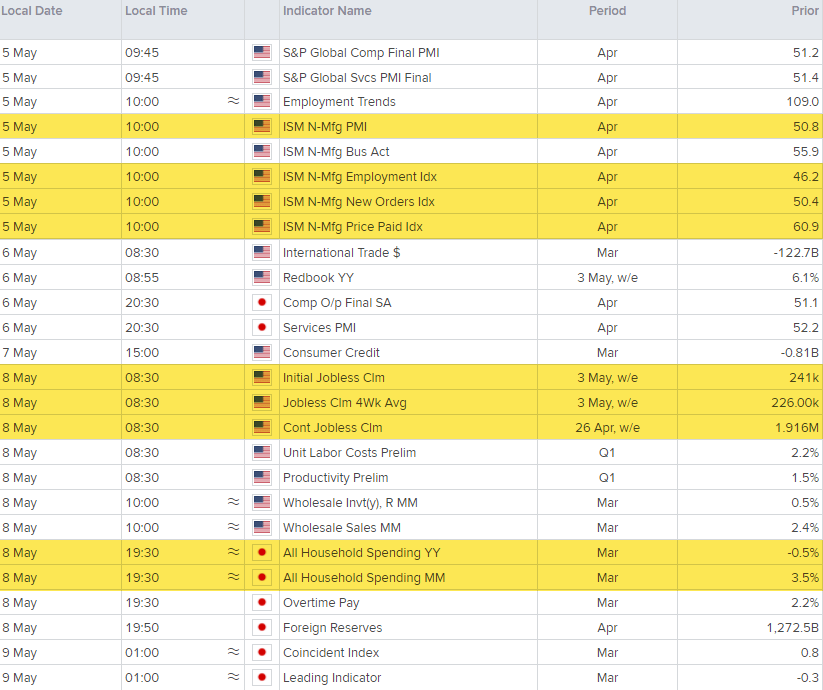Image resolution: width=823 pixels, height=690 pixels.
Task: Click the Japan flag next to Services PMI
Action: (x=262, y=327)
